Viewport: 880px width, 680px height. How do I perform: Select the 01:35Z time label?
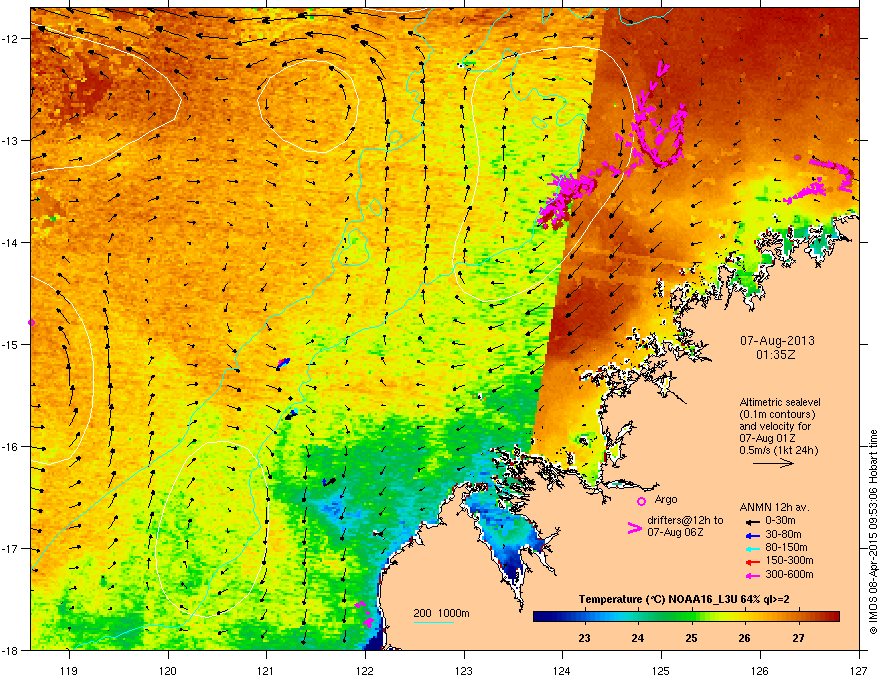click(x=776, y=355)
